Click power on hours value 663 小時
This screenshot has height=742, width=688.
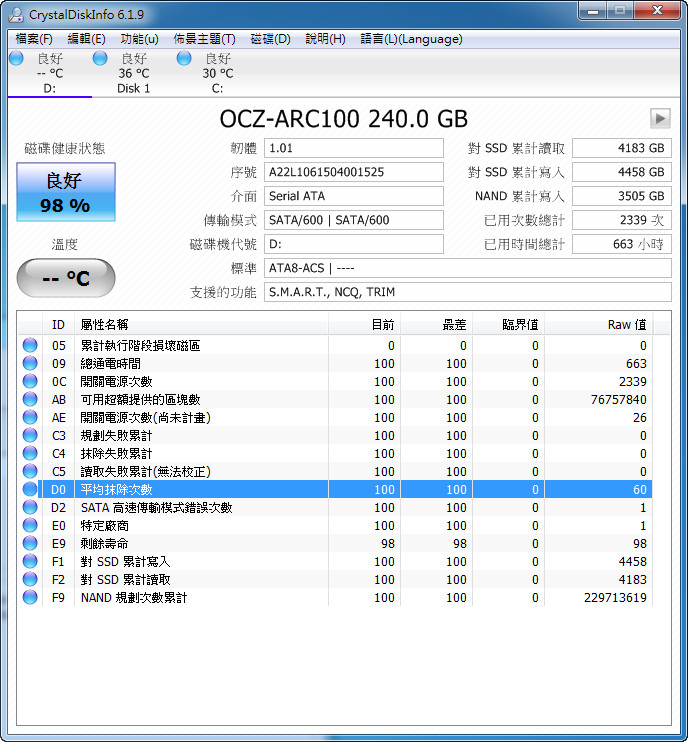point(622,244)
